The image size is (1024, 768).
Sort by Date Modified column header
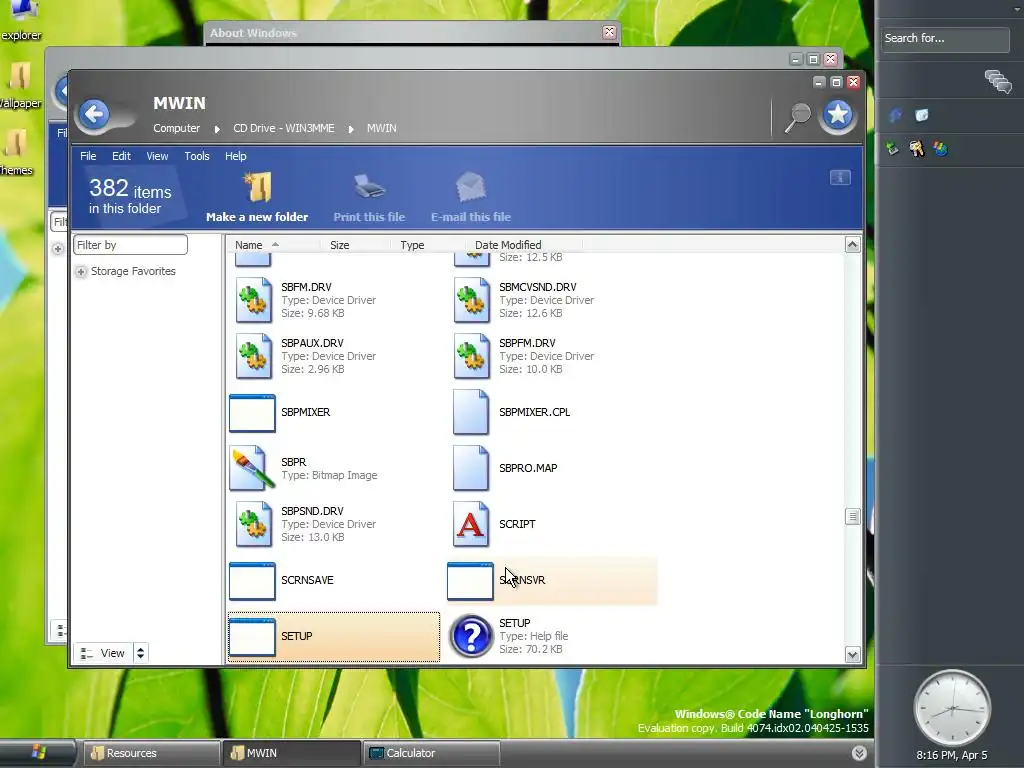[x=508, y=245]
